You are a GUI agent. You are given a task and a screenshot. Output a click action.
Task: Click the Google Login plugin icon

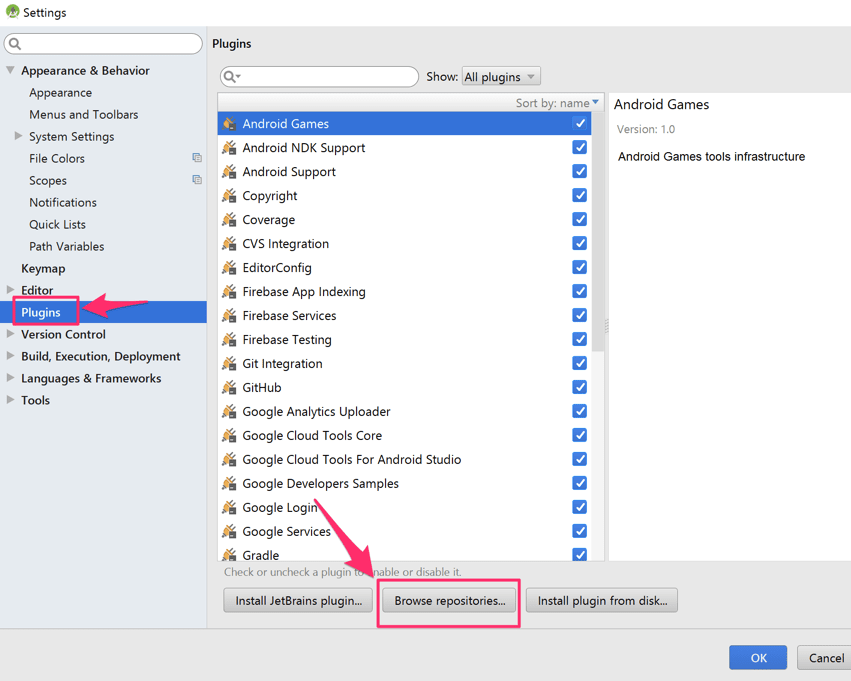230,507
